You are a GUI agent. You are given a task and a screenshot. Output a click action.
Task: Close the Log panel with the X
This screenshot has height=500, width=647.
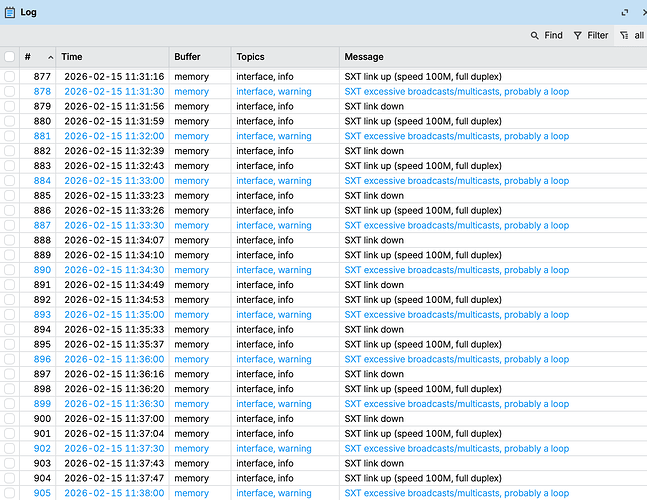click(642, 12)
